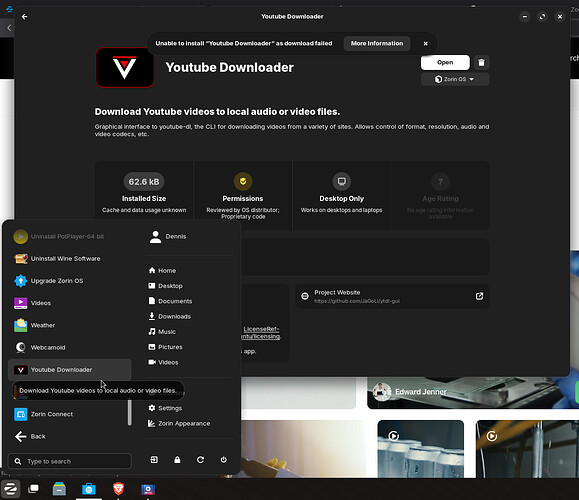Click Edward Jenner profile in the browser
The height and width of the screenshot is (500, 579).
pos(410,392)
